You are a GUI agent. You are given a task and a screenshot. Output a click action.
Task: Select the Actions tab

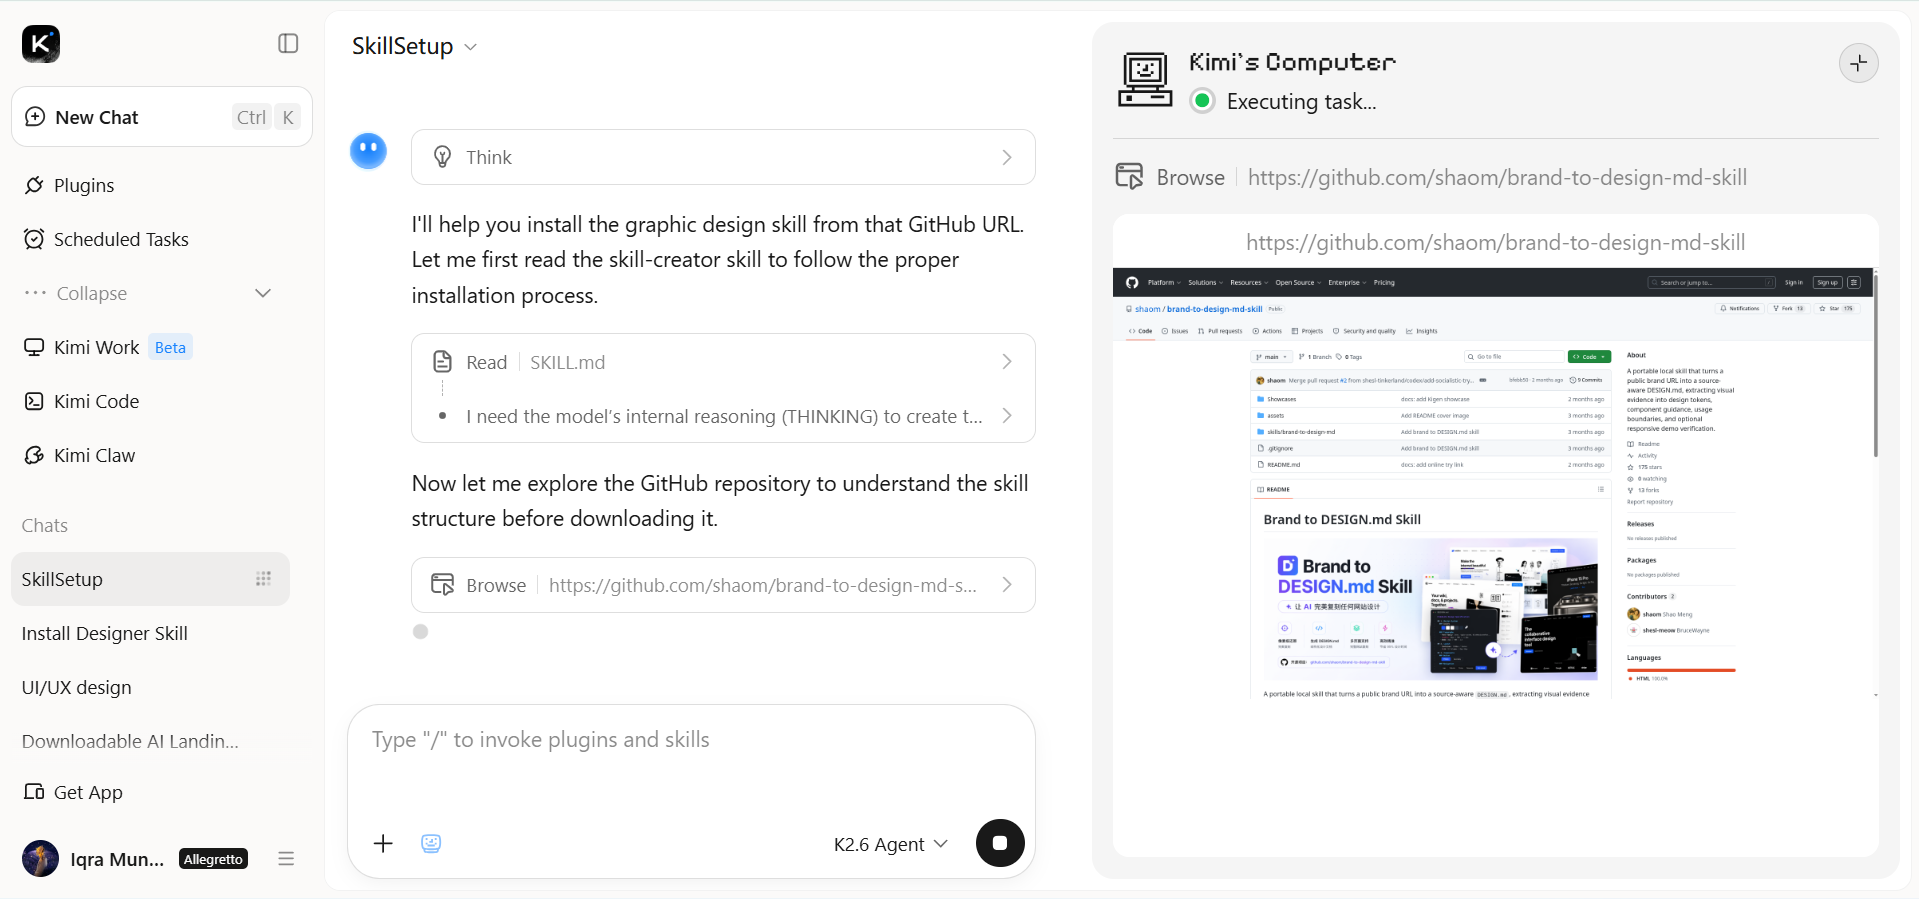pos(1267,331)
